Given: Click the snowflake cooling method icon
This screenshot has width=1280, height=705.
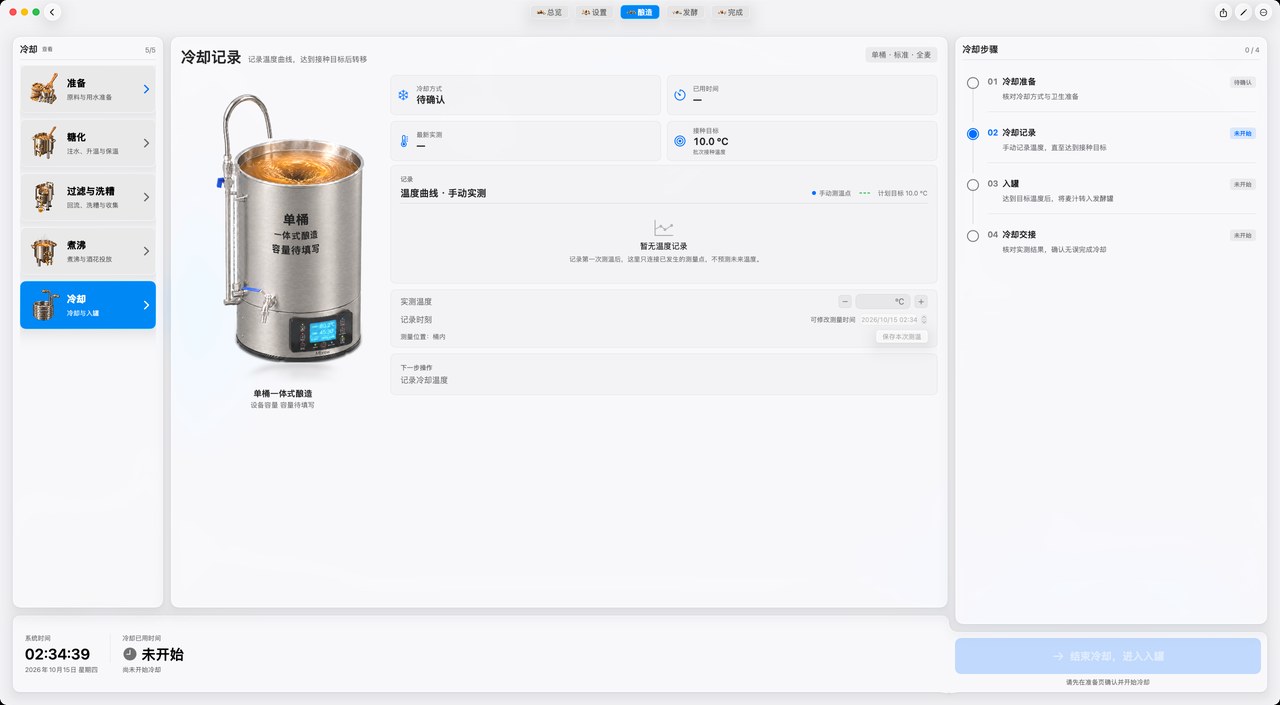Looking at the screenshot, I should pyautogui.click(x=404, y=95).
